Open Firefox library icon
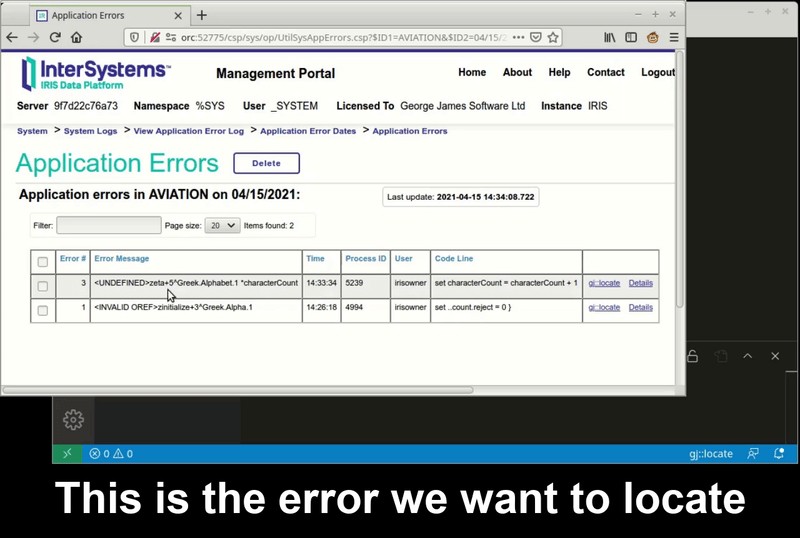 tap(609, 37)
